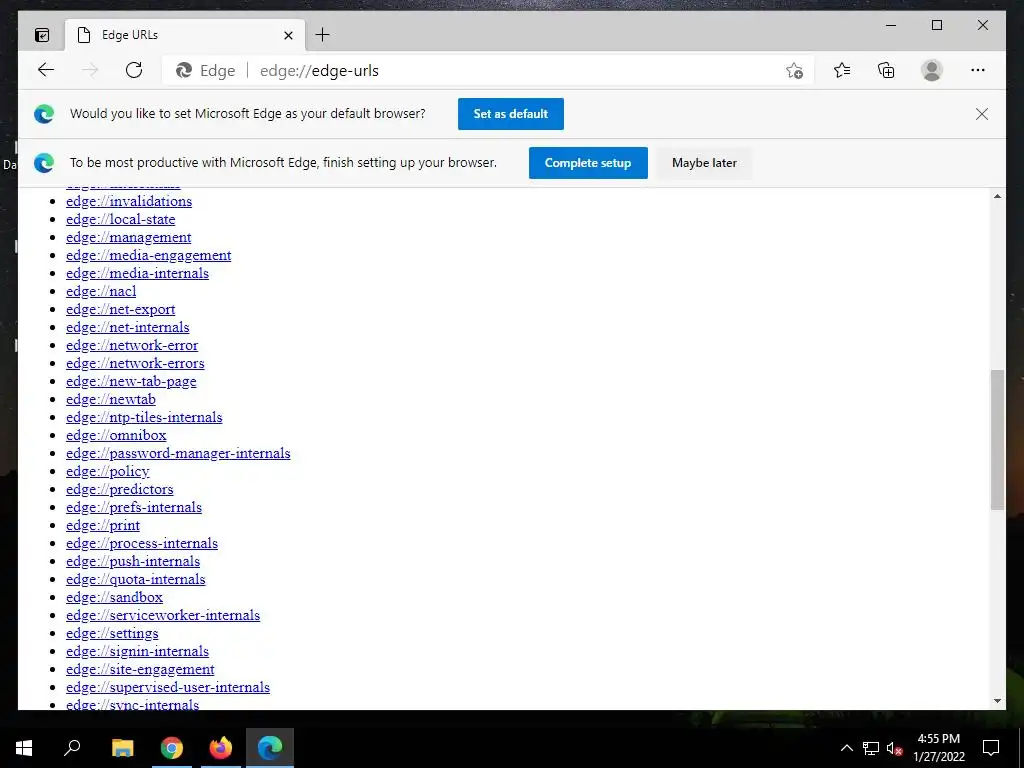Open the user profile avatar
Viewport: 1024px width, 768px height.
pos(932,70)
